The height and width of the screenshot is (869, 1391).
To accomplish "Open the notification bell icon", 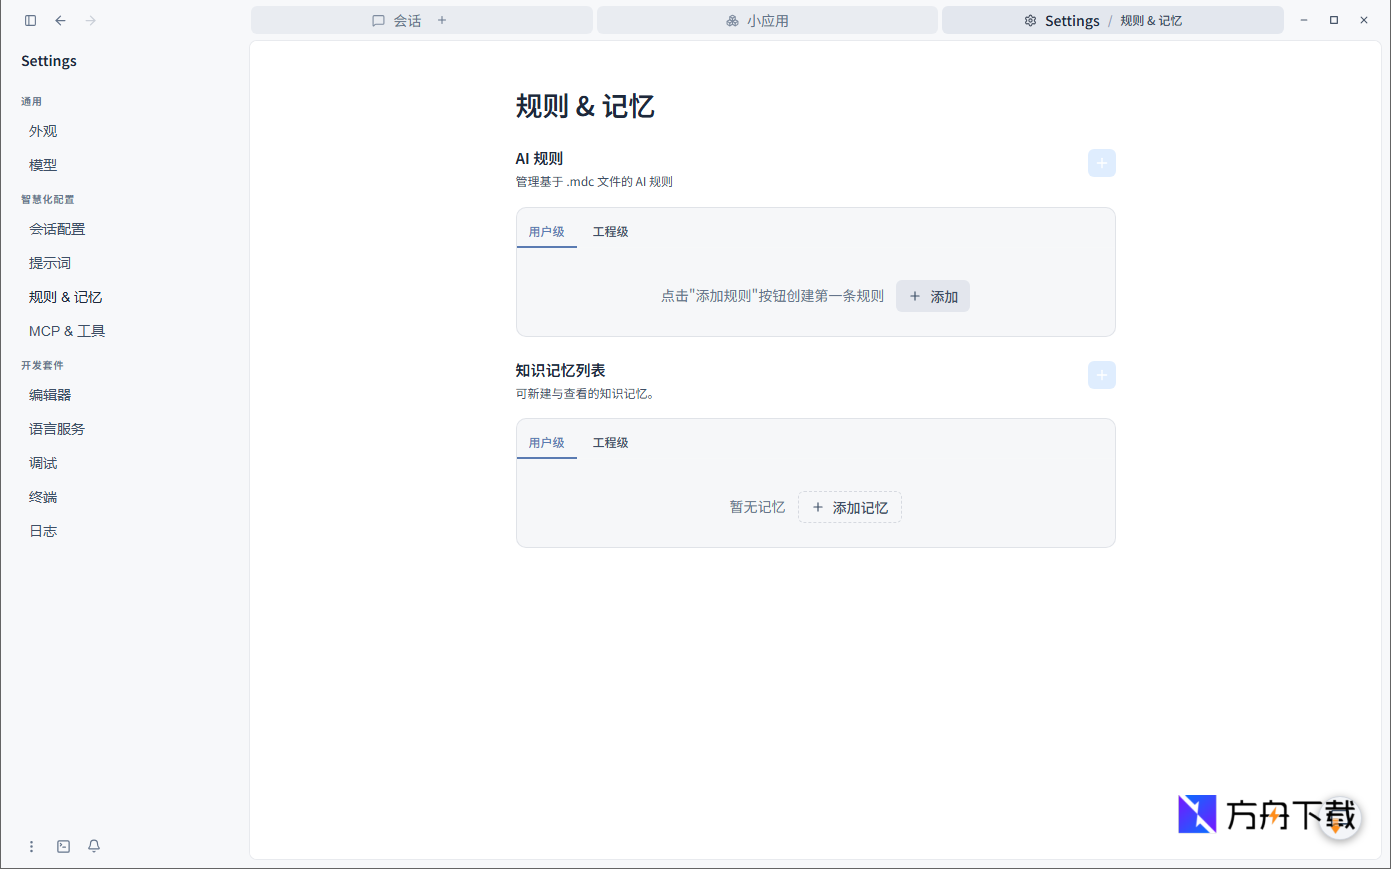I will 93,846.
